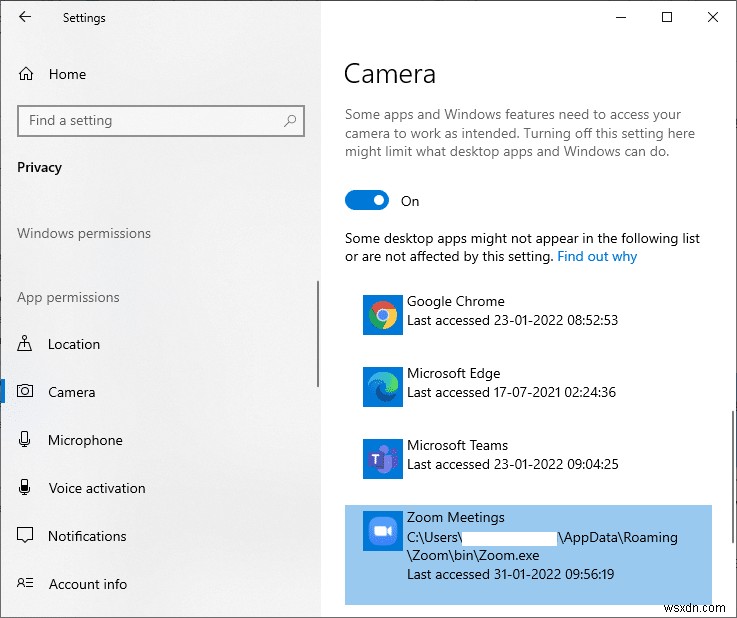Select the Voice activation icon
Viewport: 737px width, 618px height.
click(x=24, y=487)
